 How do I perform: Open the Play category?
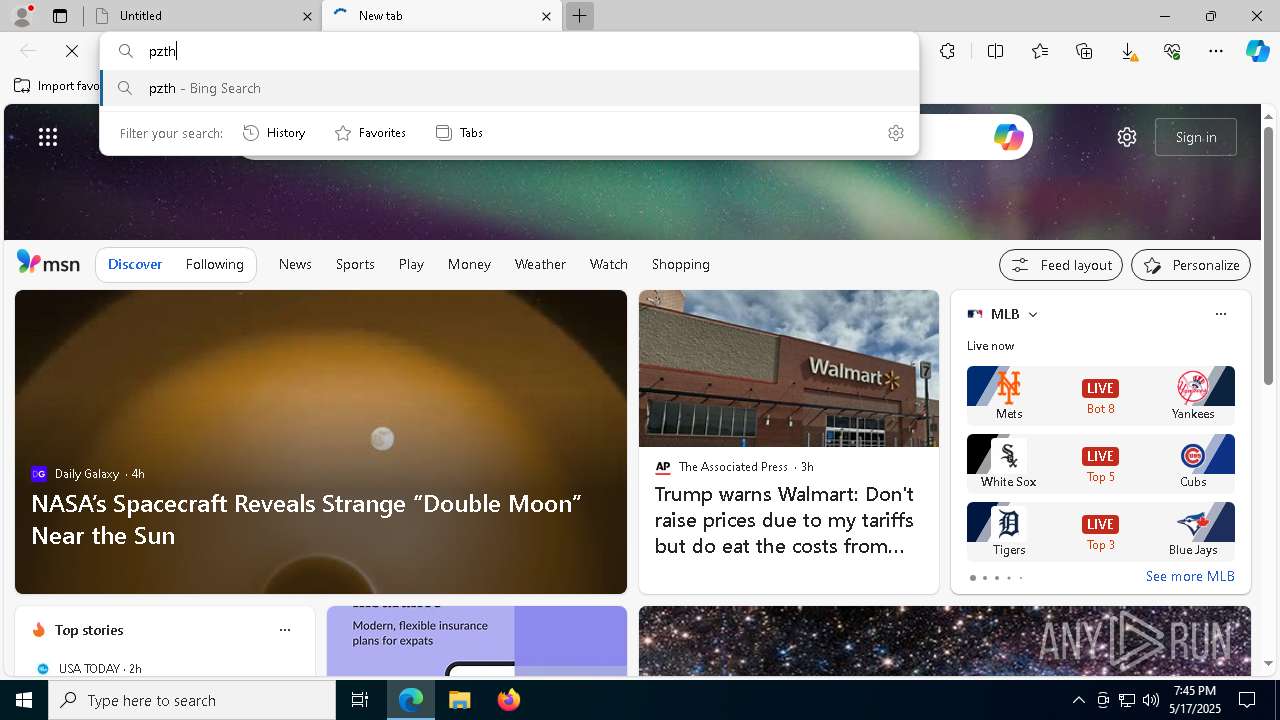click(x=411, y=264)
